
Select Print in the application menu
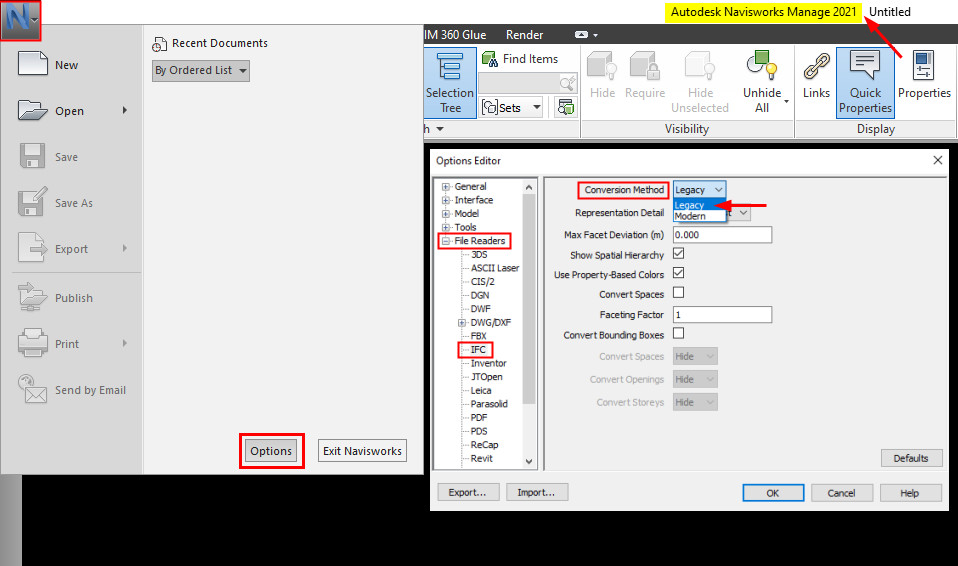(71, 344)
